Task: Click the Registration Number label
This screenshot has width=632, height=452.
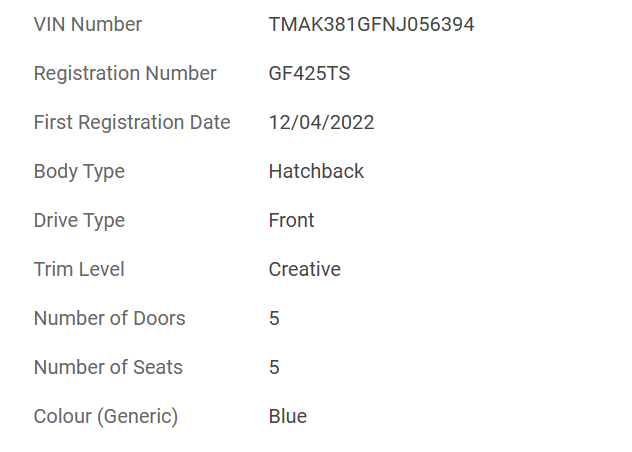Action: (125, 74)
